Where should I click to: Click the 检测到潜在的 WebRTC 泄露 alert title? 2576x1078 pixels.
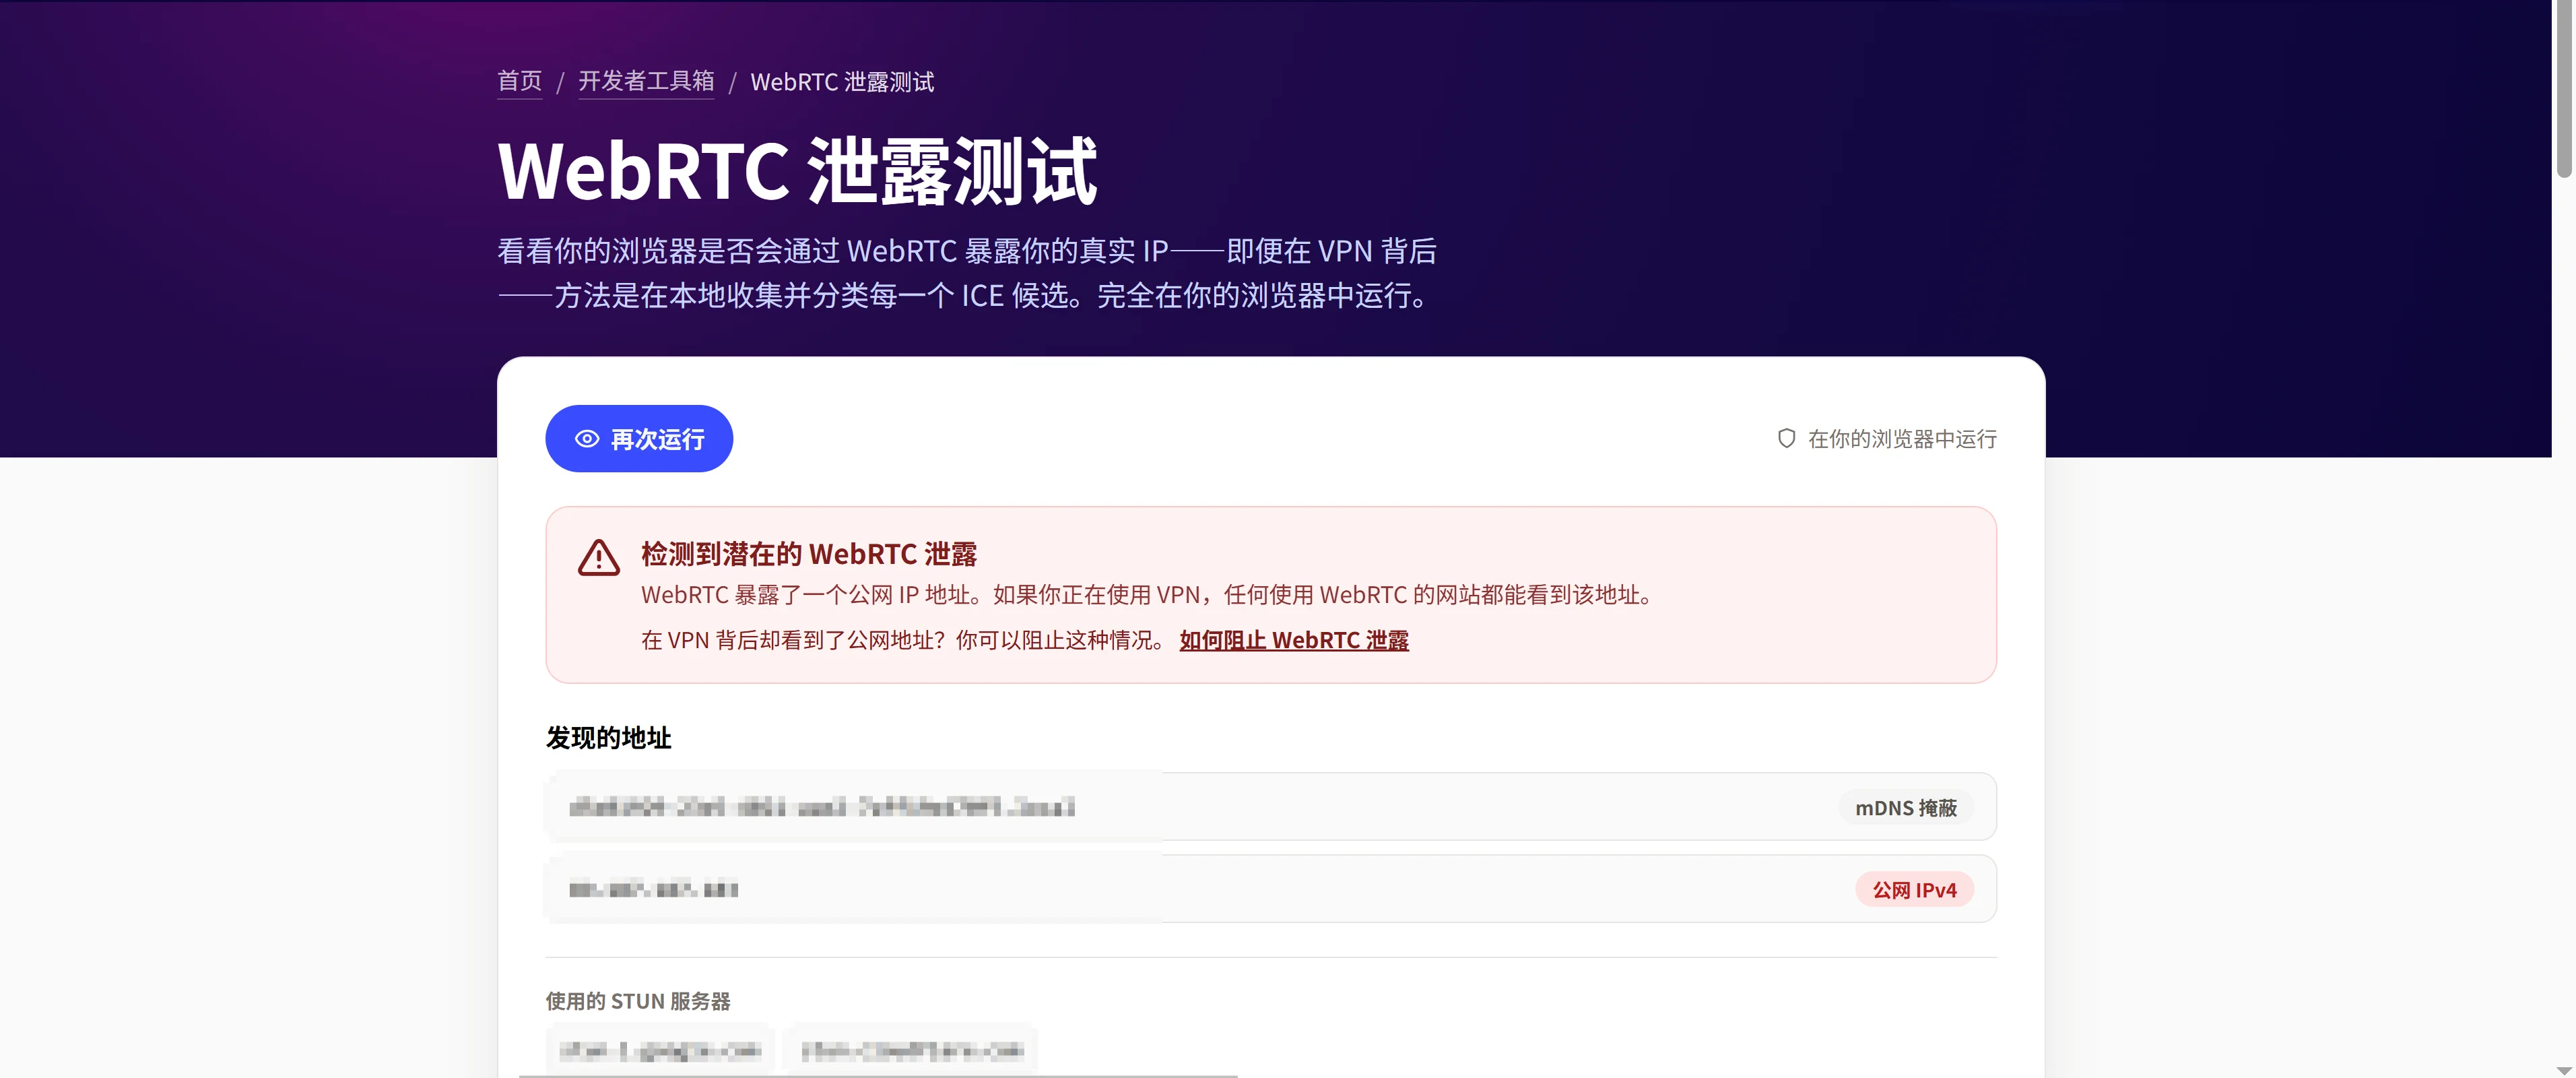coord(809,554)
